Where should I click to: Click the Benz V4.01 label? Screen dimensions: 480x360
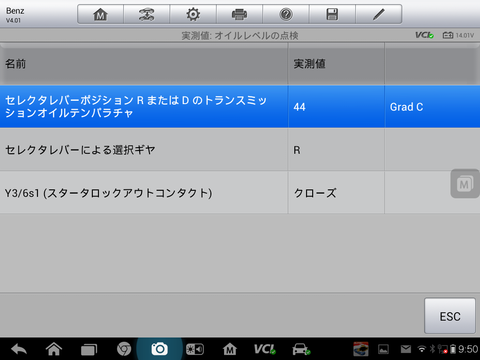(x=15, y=15)
